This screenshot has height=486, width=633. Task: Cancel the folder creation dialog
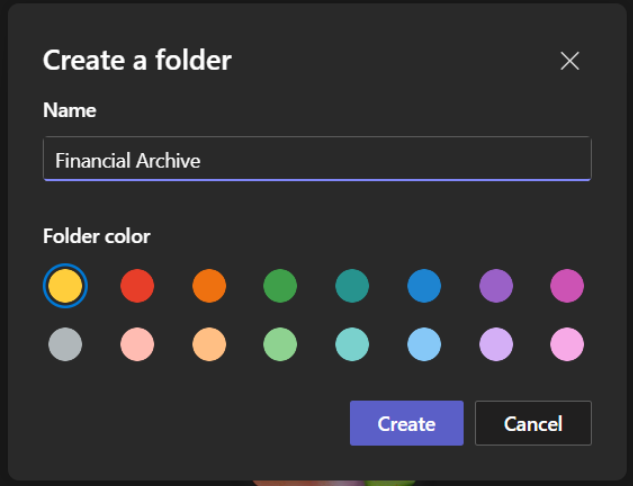(x=533, y=423)
